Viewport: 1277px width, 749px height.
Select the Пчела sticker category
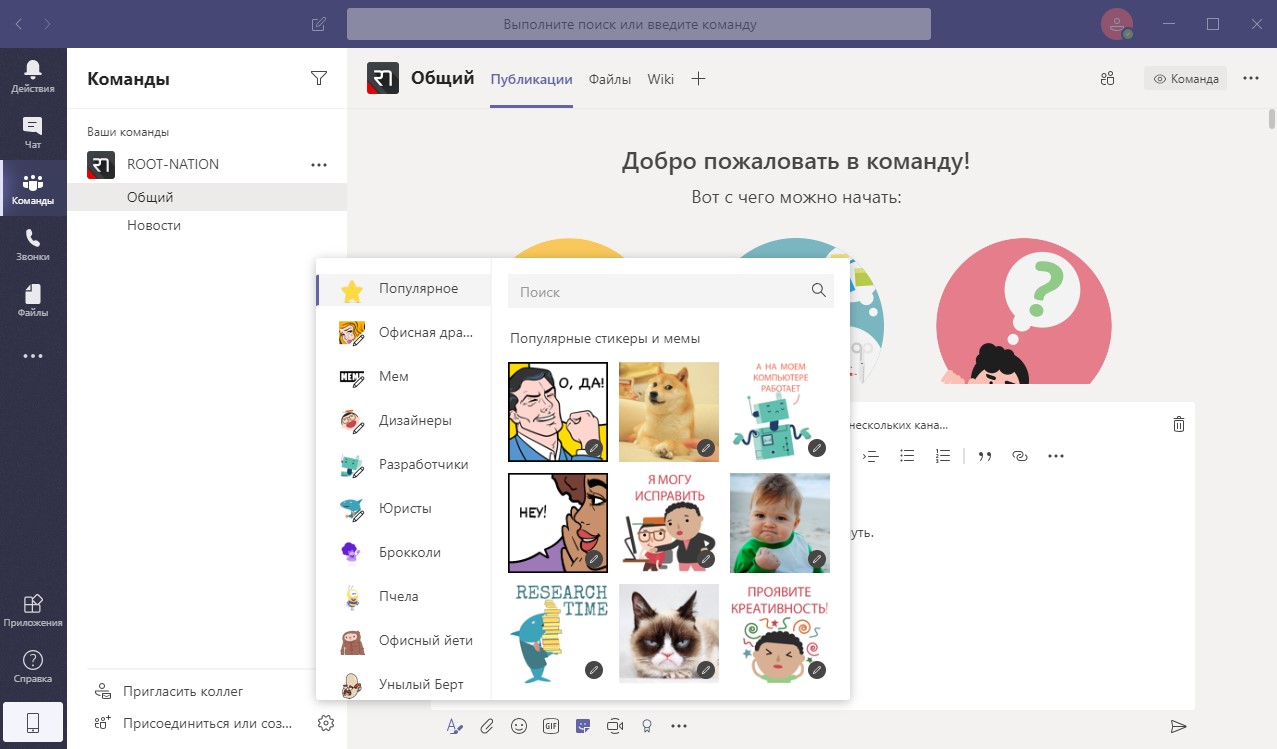404,597
